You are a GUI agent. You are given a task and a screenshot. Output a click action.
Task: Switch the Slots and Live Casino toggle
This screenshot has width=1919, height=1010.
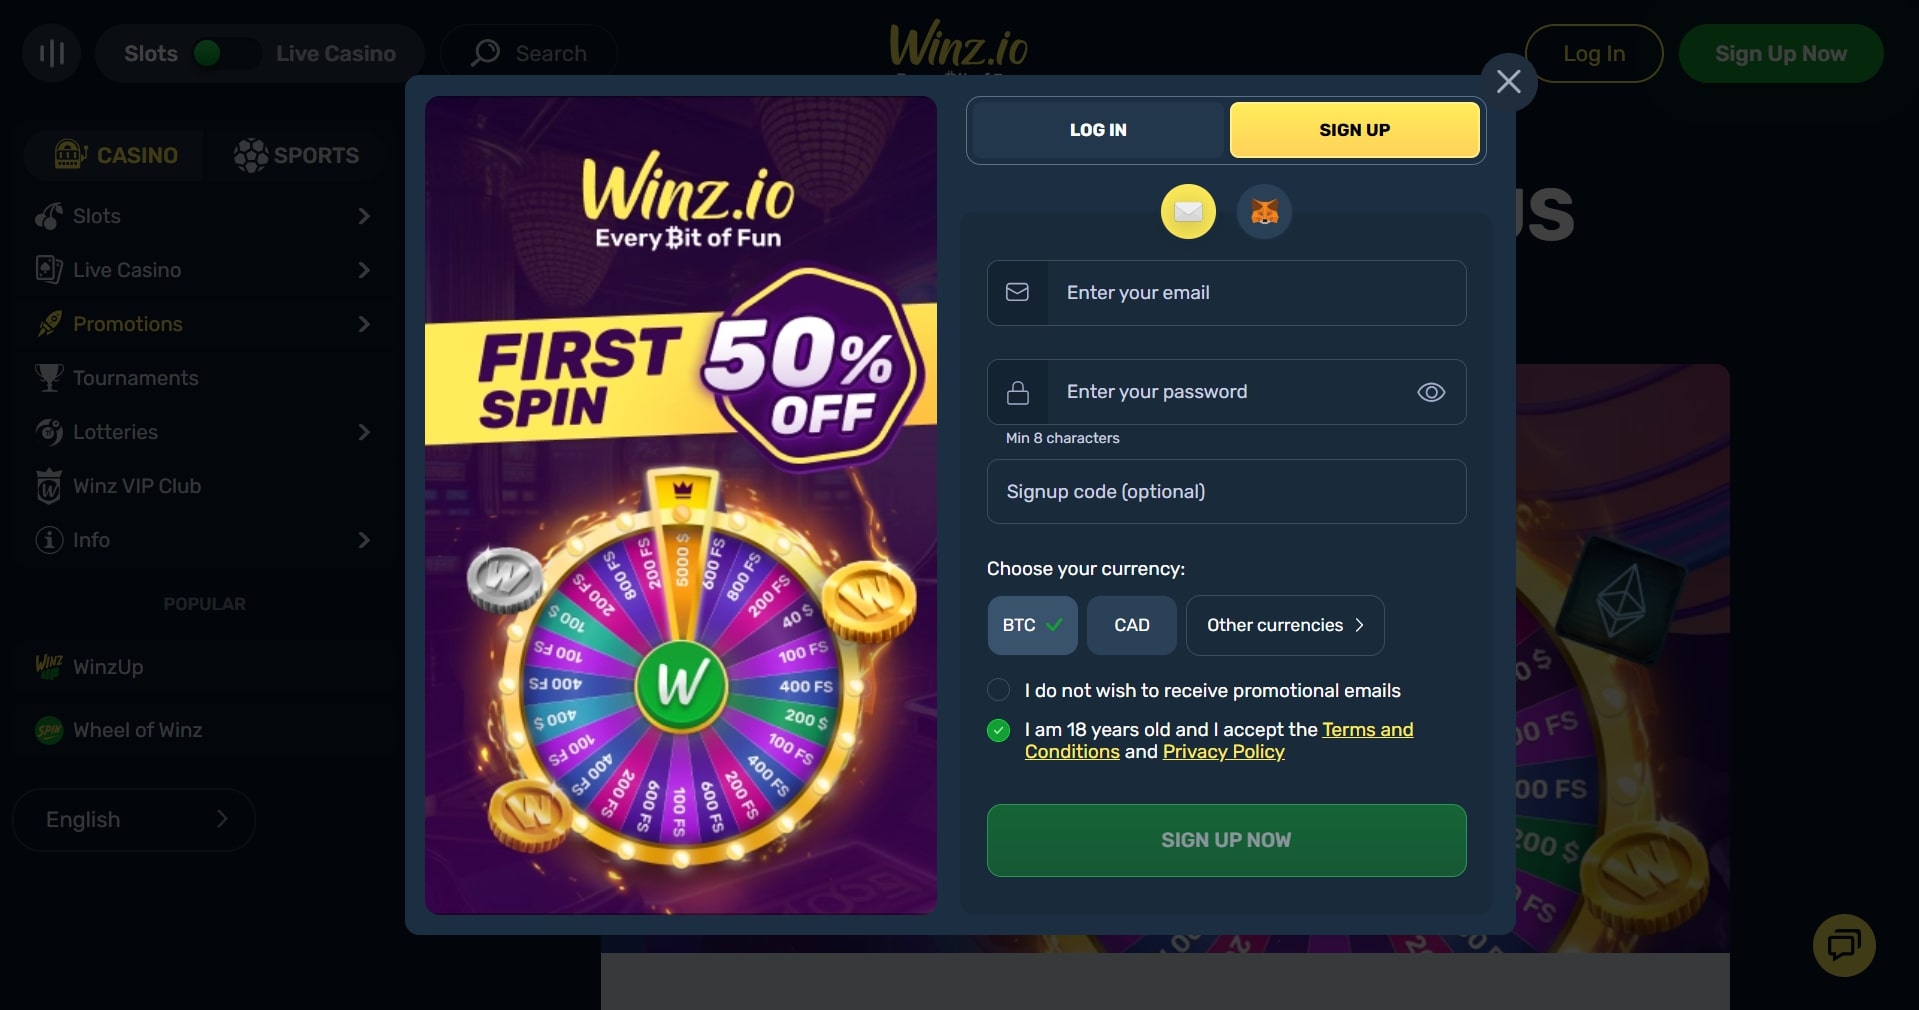[x=225, y=53]
